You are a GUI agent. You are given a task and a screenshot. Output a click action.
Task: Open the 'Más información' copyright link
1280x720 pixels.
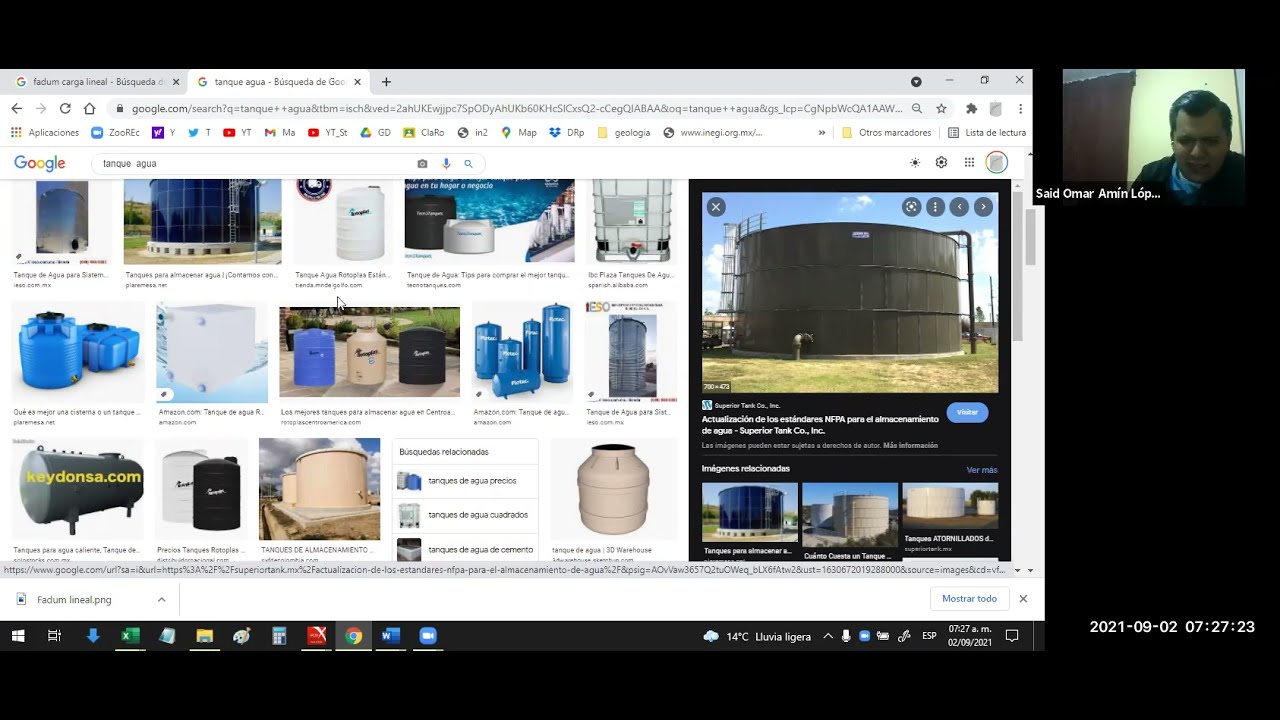coord(910,445)
